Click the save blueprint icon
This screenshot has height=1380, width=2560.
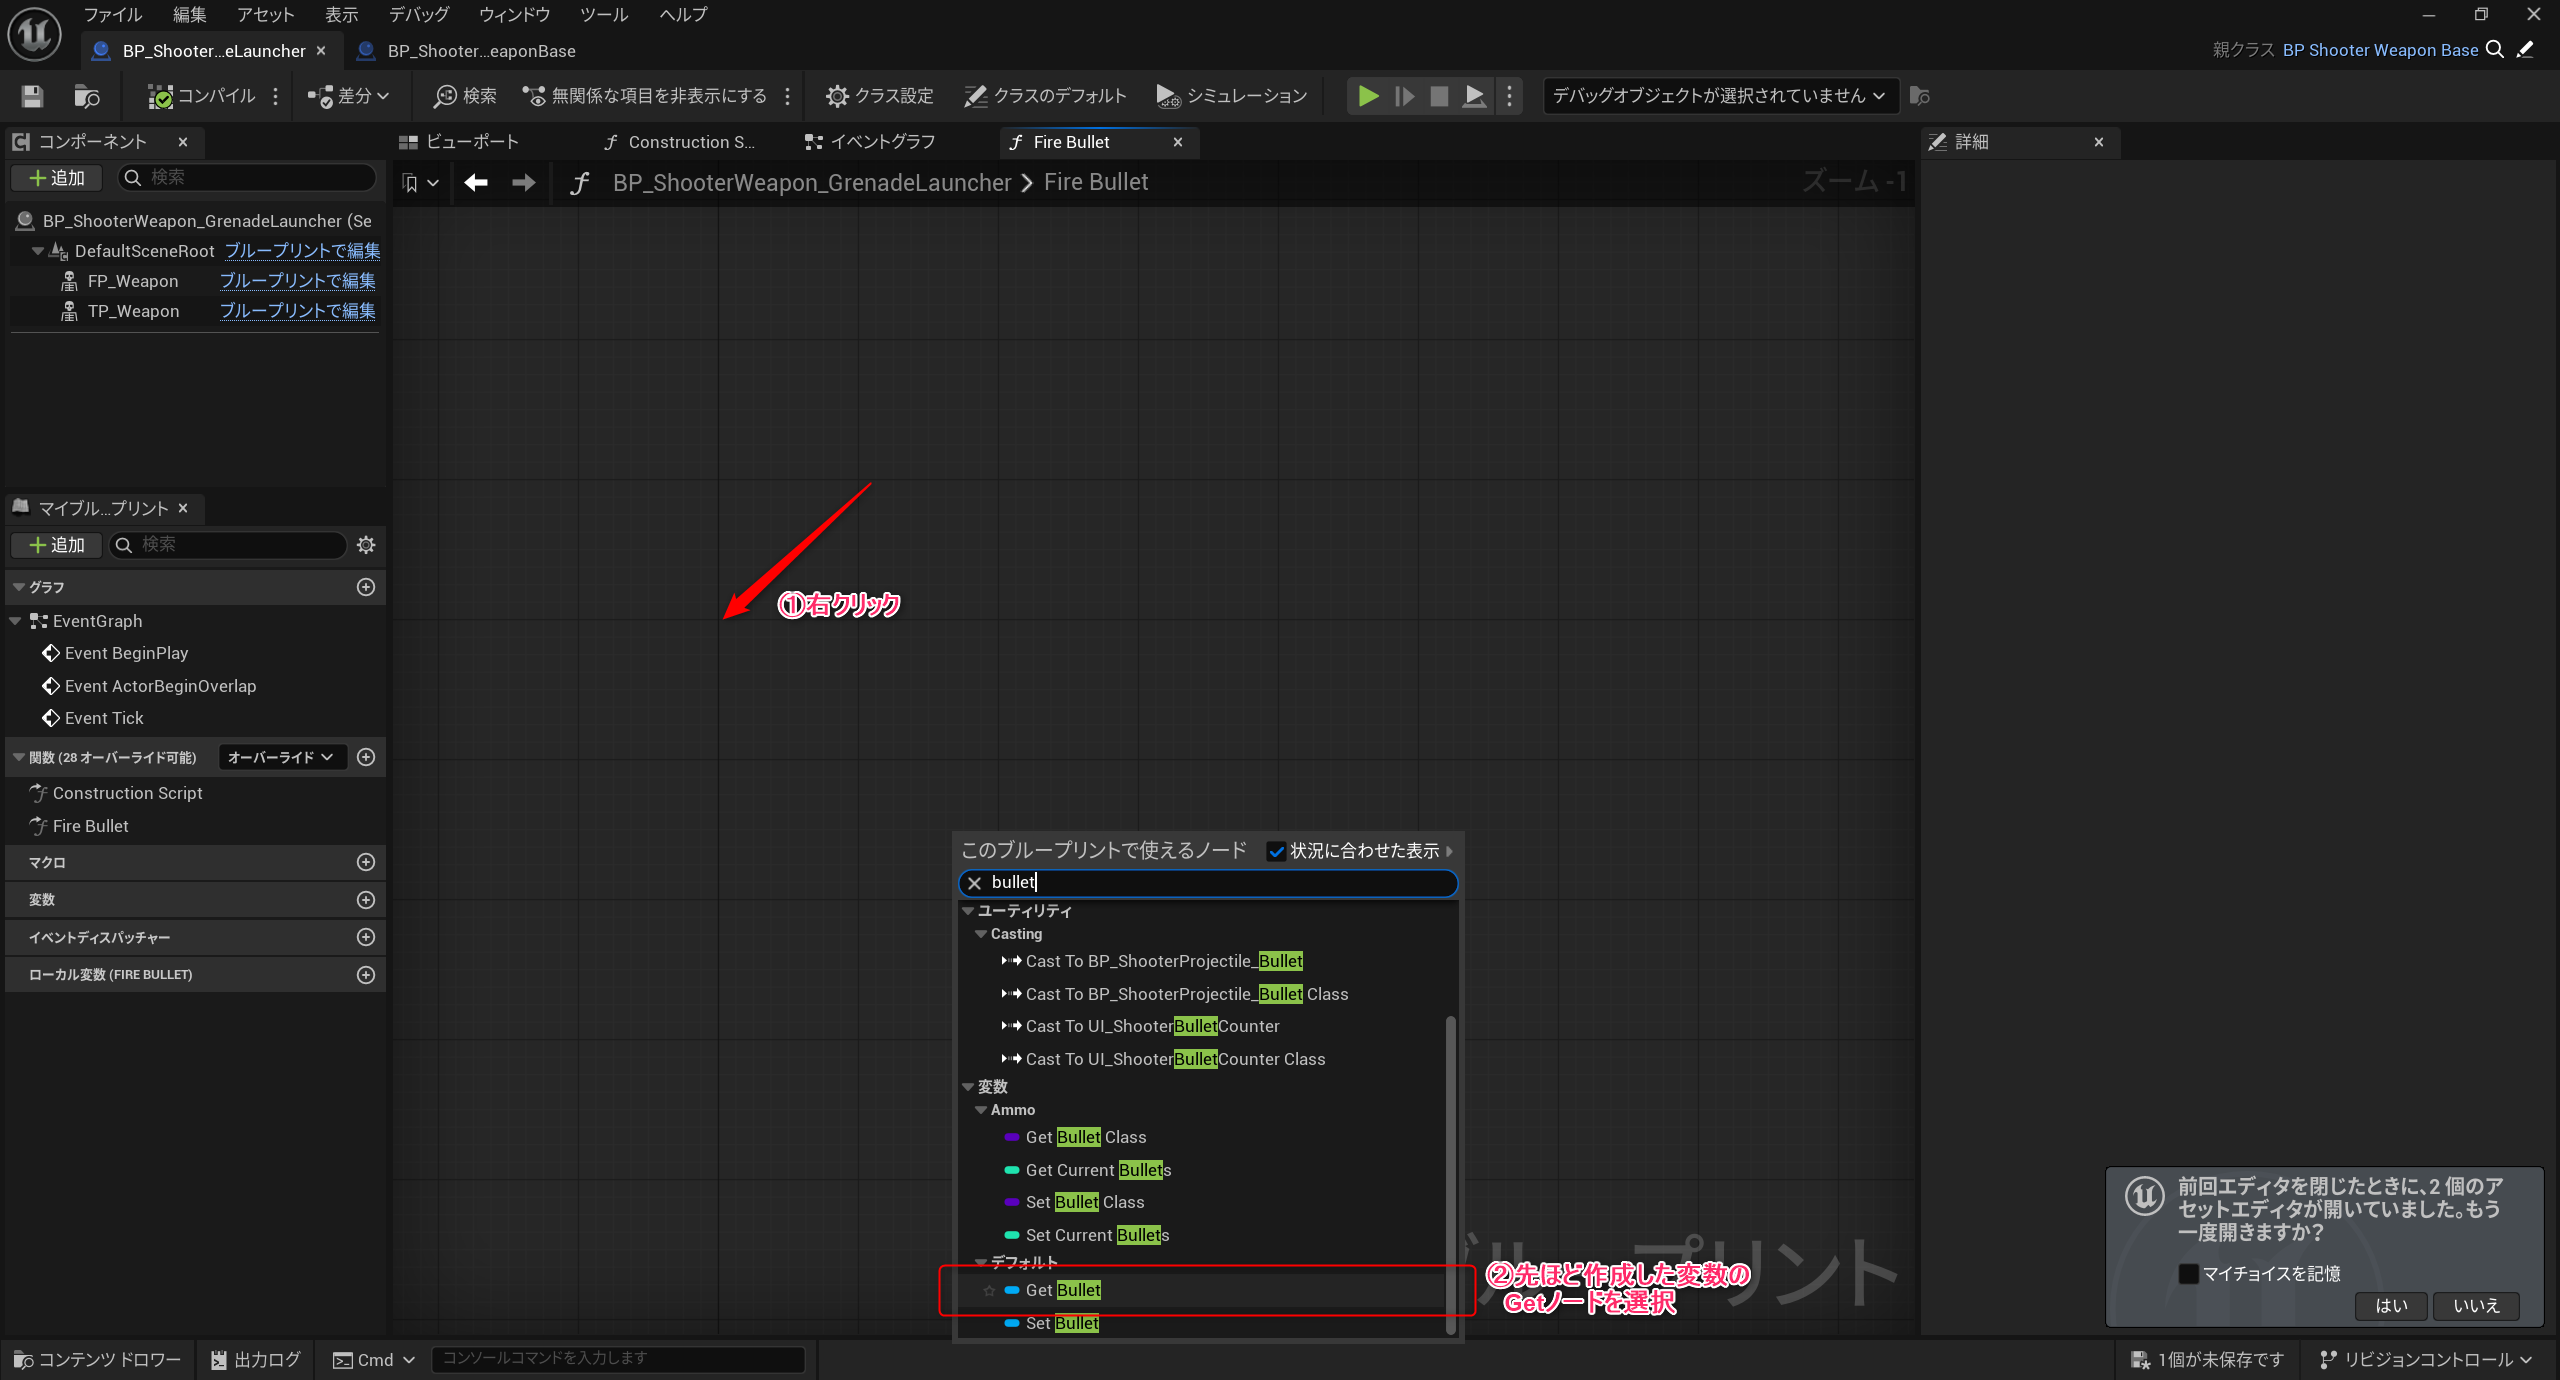(32, 96)
